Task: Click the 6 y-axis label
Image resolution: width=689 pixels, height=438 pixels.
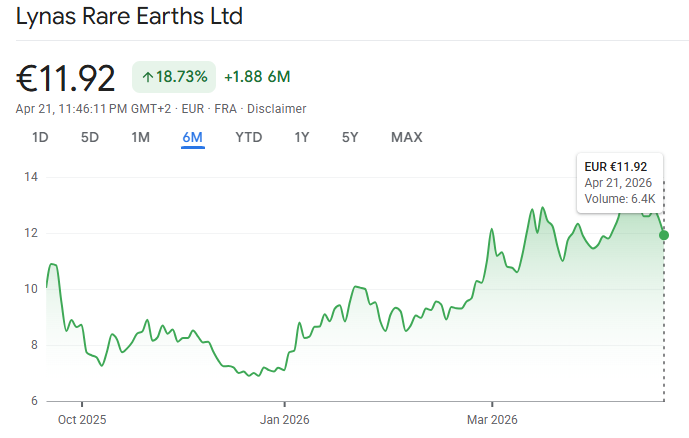Action: 34,401
